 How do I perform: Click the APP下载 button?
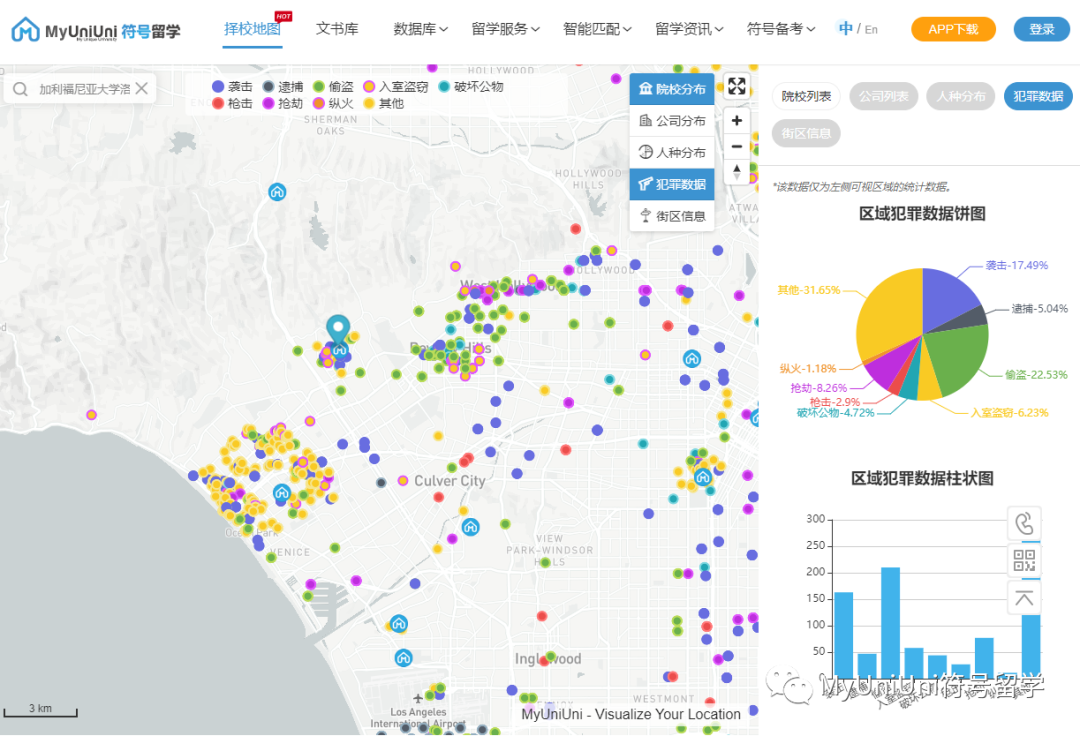coord(953,29)
